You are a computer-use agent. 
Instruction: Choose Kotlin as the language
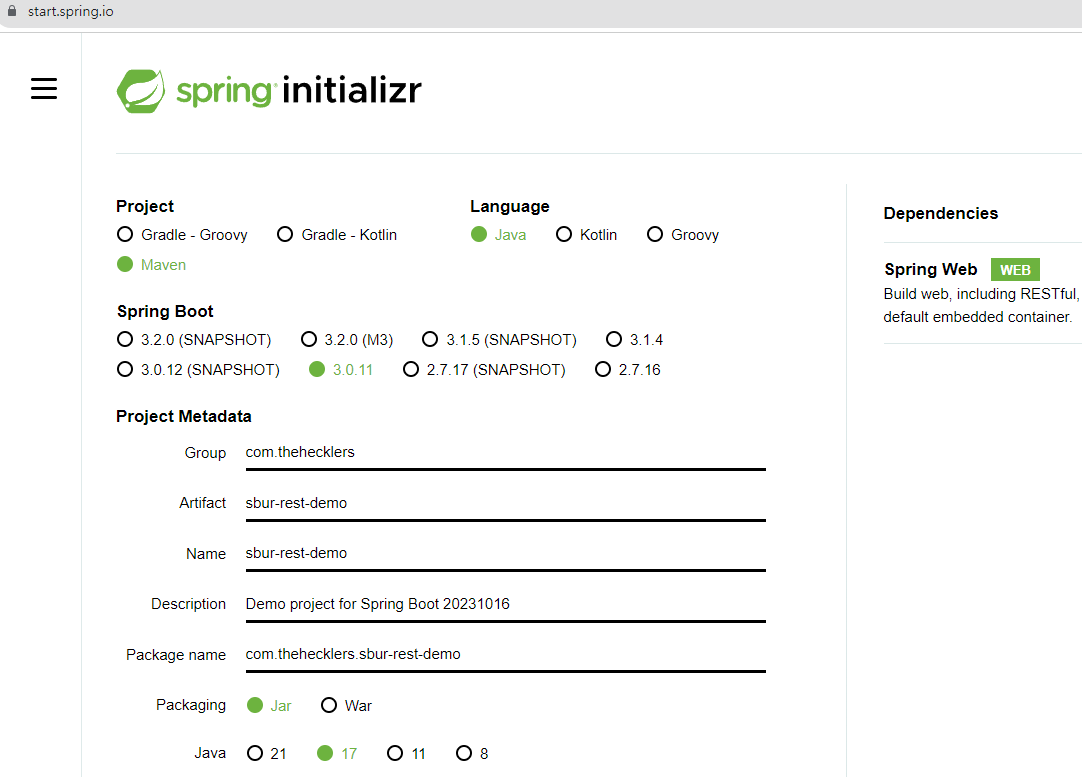pyautogui.click(x=586, y=235)
